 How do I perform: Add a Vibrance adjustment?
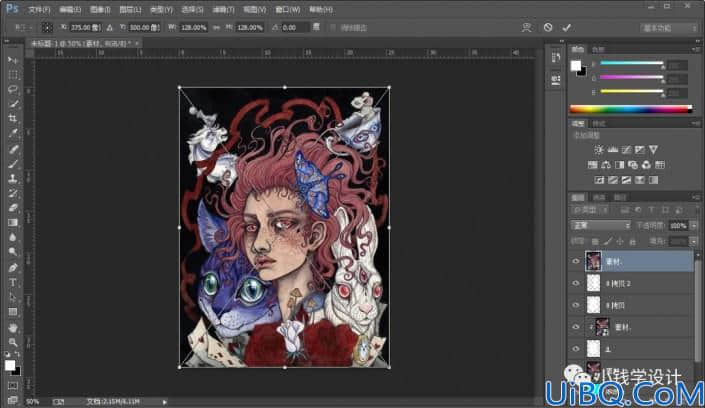pos(653,150)
